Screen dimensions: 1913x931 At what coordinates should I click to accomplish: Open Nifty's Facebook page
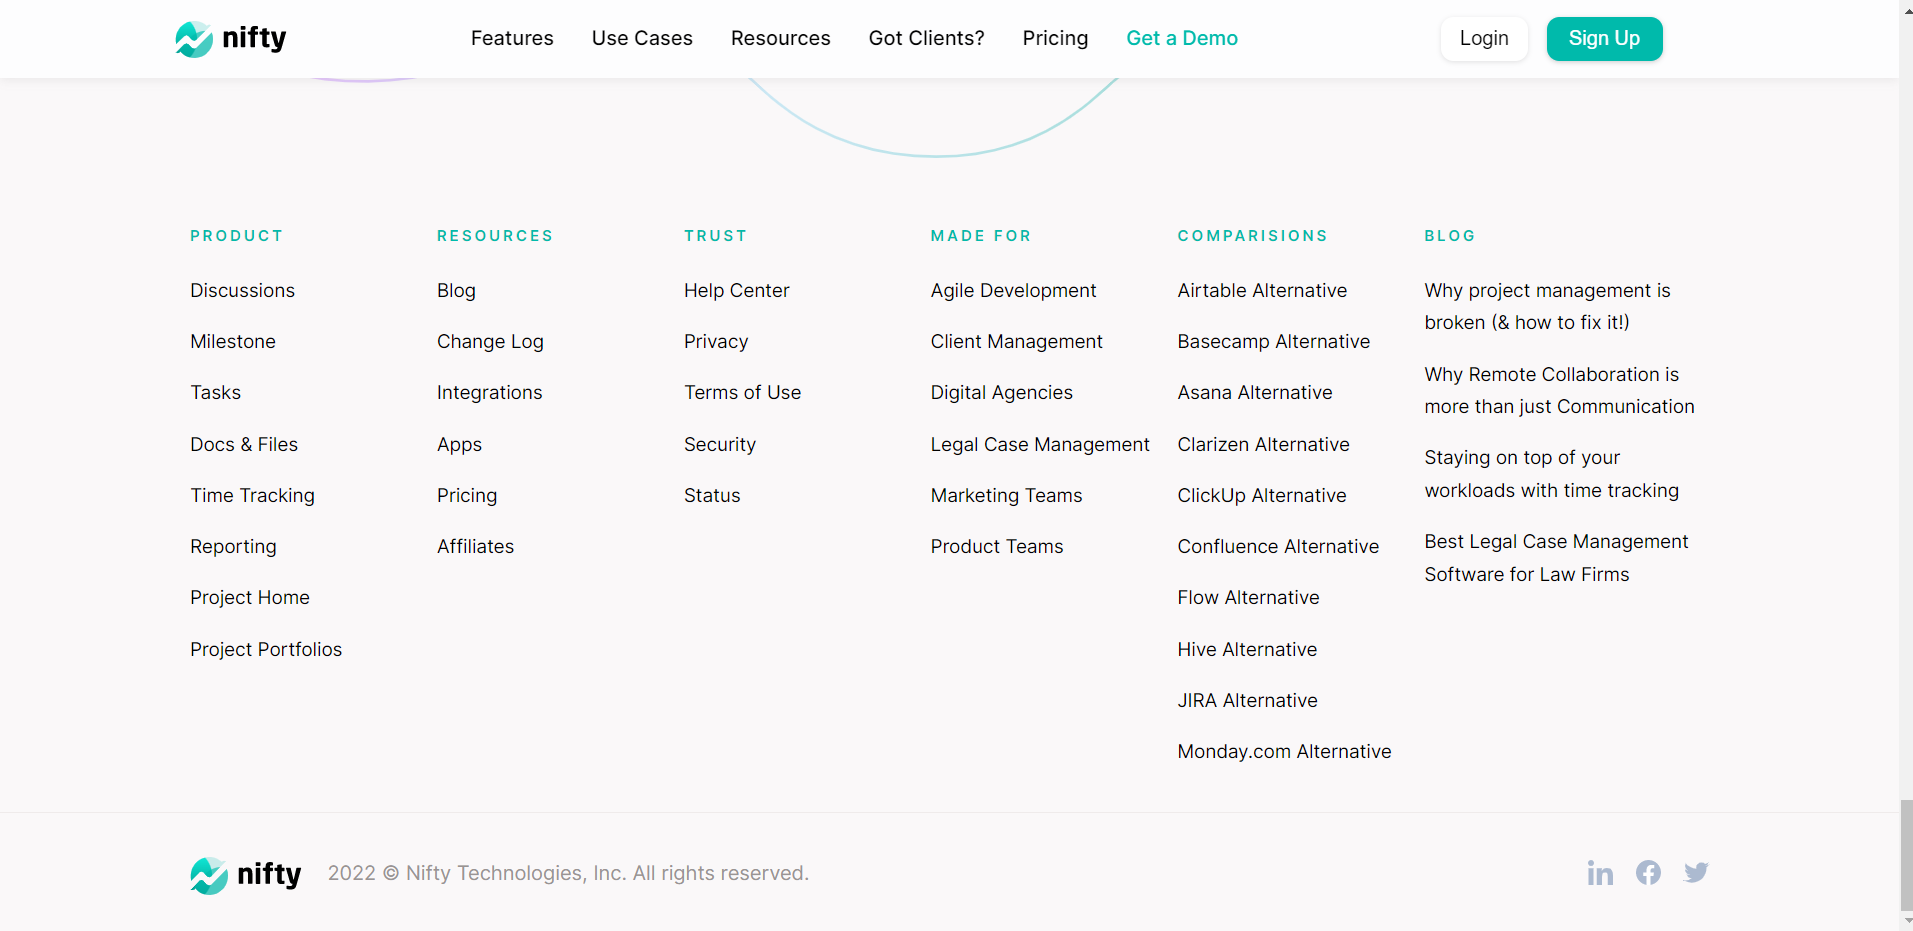[x=1647, y=872]
